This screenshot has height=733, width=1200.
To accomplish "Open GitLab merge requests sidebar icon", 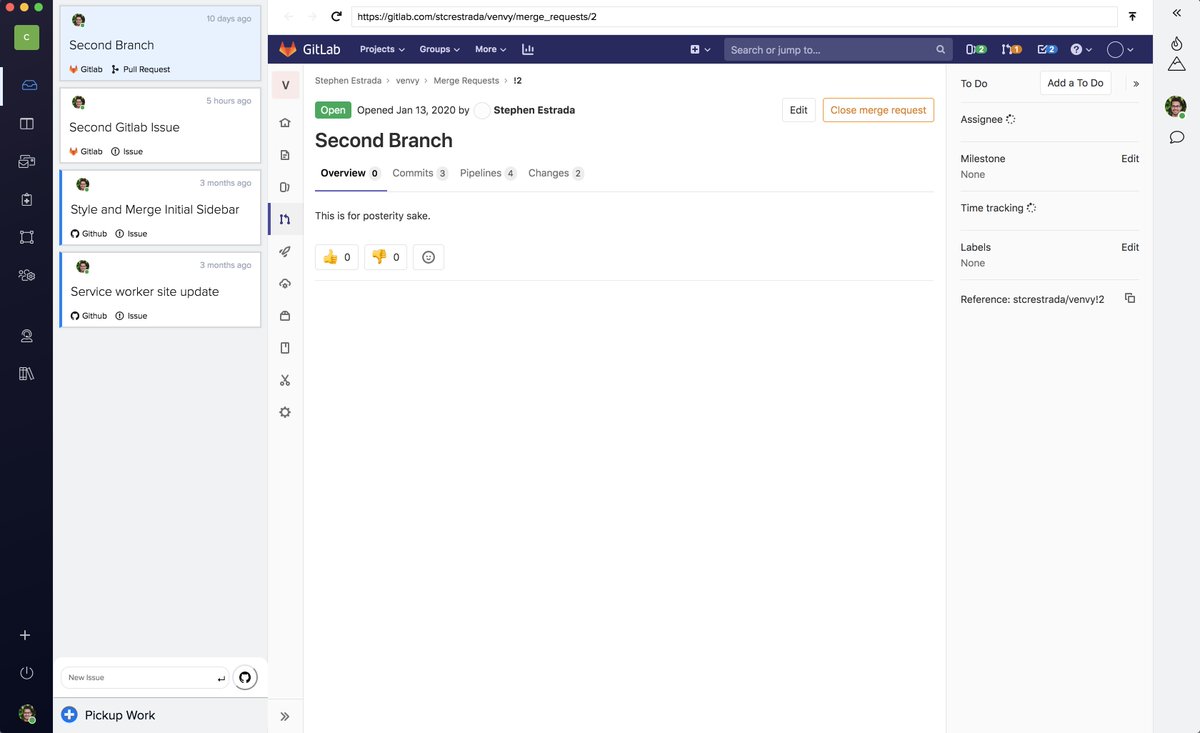I will click(285, 219).
